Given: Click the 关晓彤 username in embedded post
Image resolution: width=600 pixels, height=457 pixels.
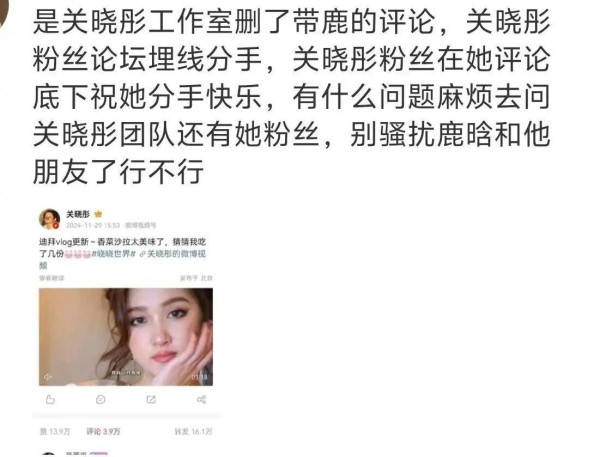Looking at the screenshot, I should coord(78,214).
